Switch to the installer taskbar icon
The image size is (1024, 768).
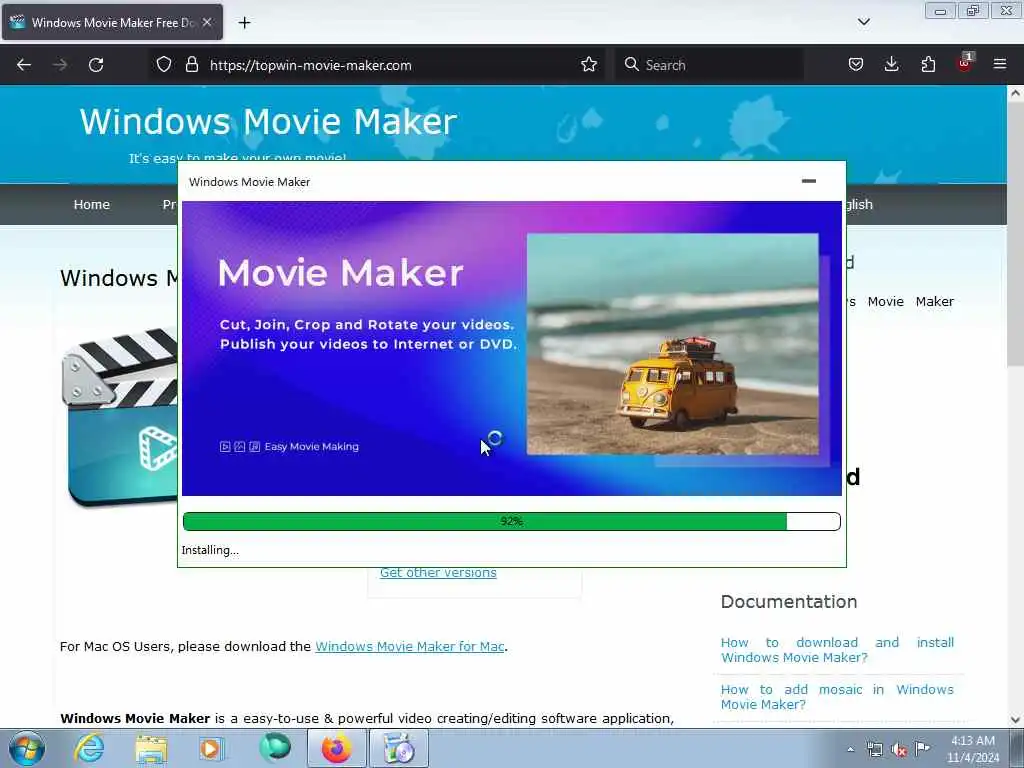coord(399,748)
